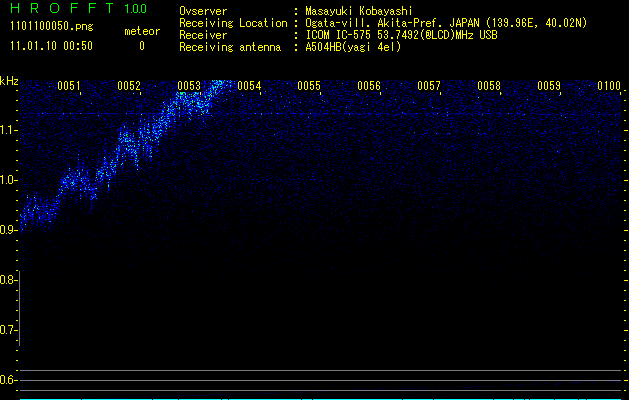The width and height of the screenshot is (629, 400).
Task: Click the meteor count value 0
Action: (x=142, y=46)
